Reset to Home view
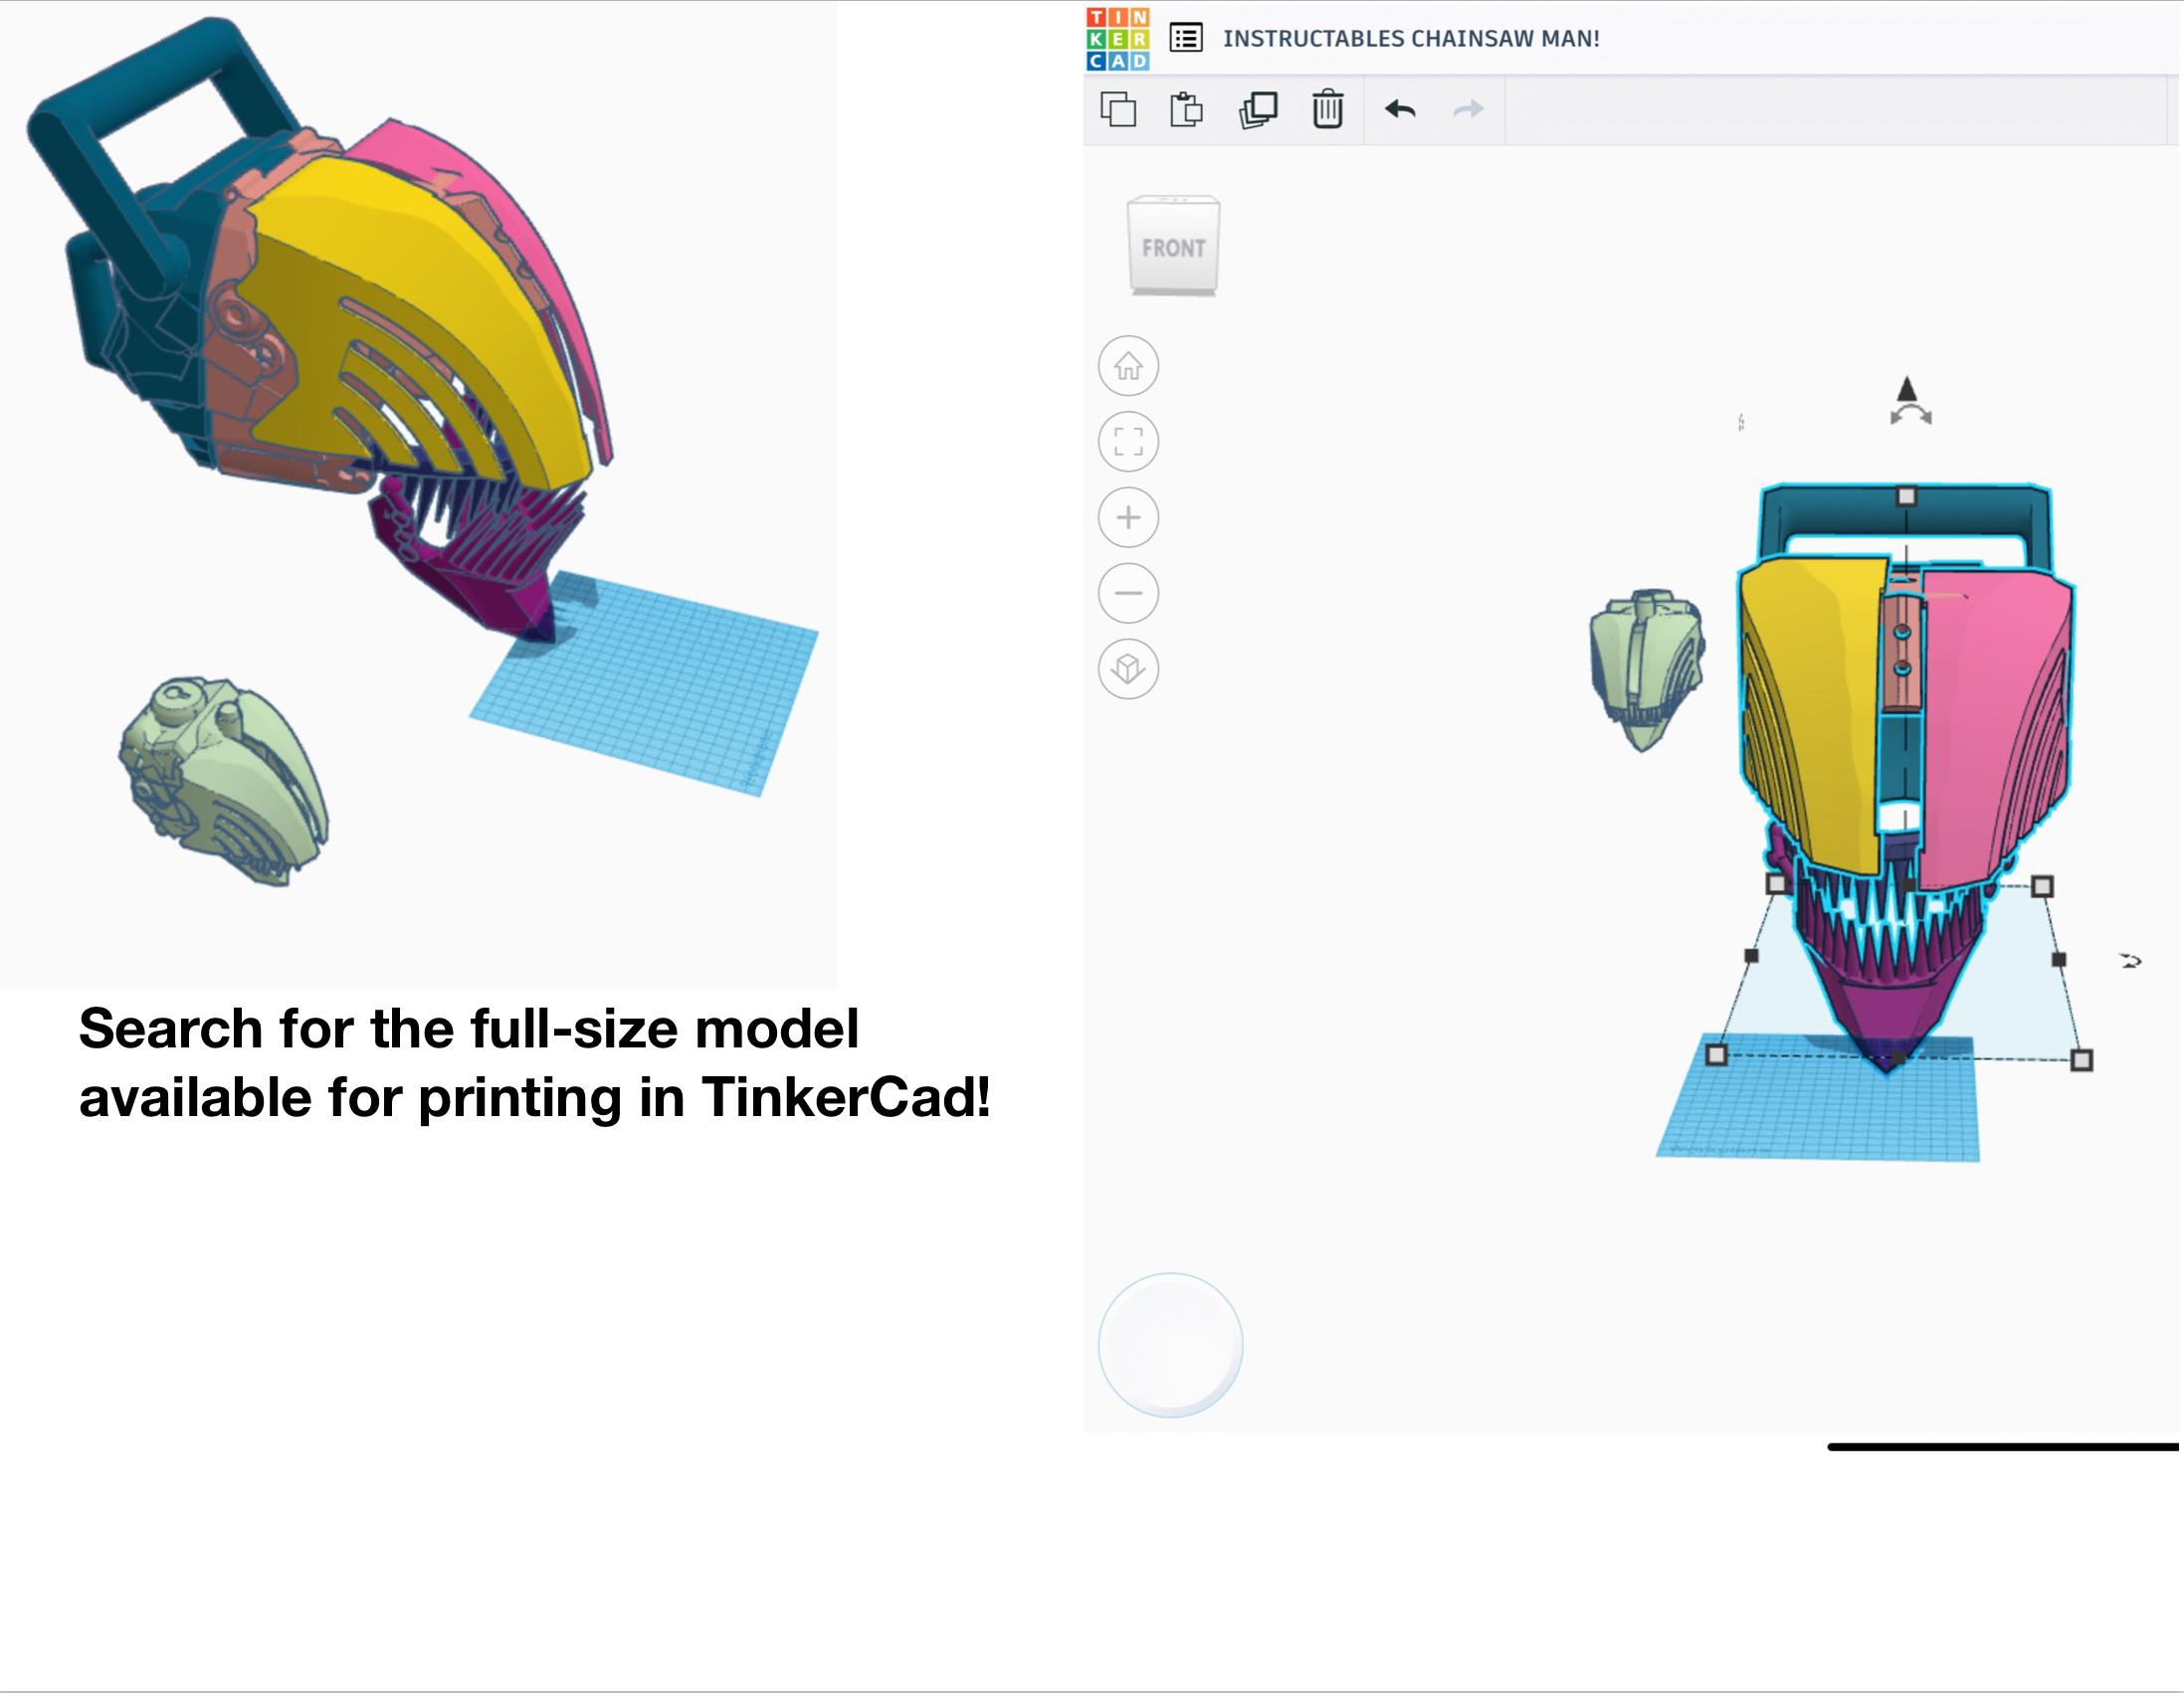This screenshot has width=2184, height=1693. [1128, 366]
